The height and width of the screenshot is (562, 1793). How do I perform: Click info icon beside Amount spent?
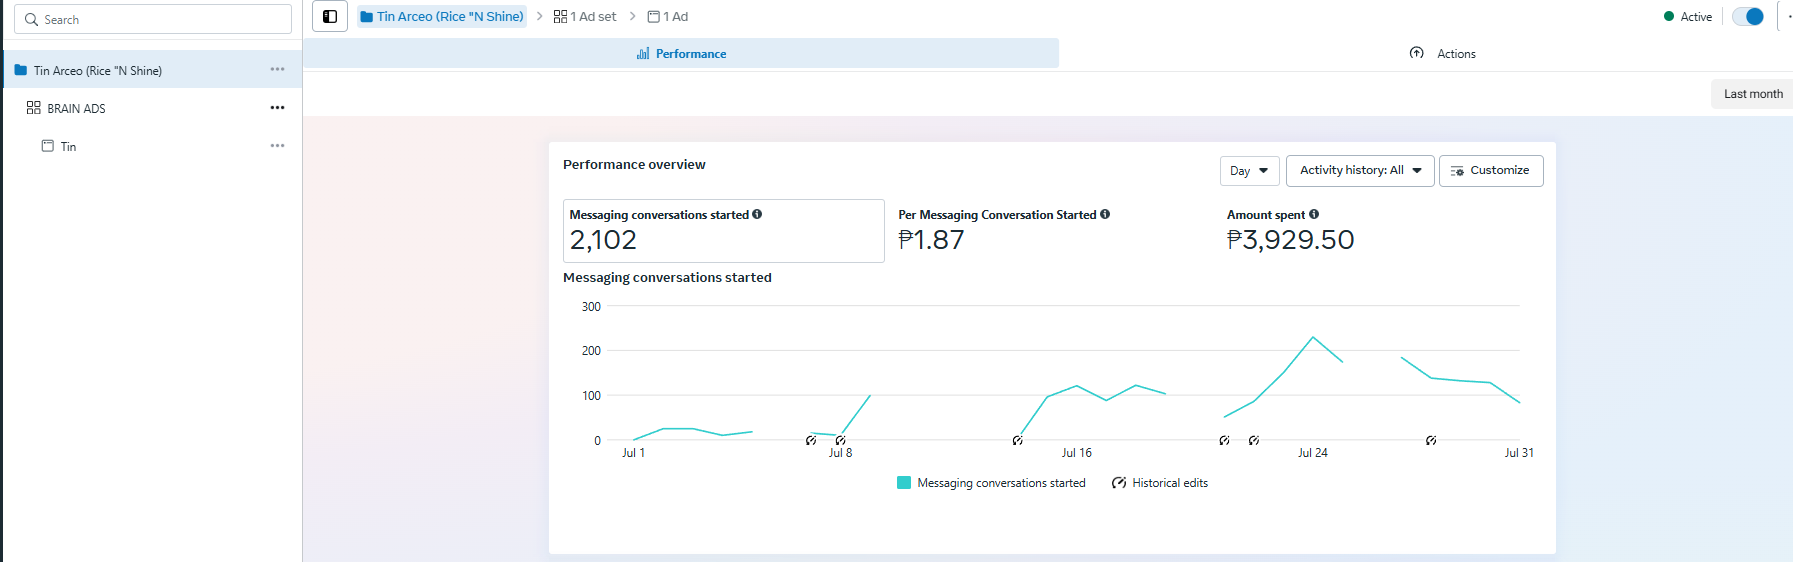tap(1314, 214)
